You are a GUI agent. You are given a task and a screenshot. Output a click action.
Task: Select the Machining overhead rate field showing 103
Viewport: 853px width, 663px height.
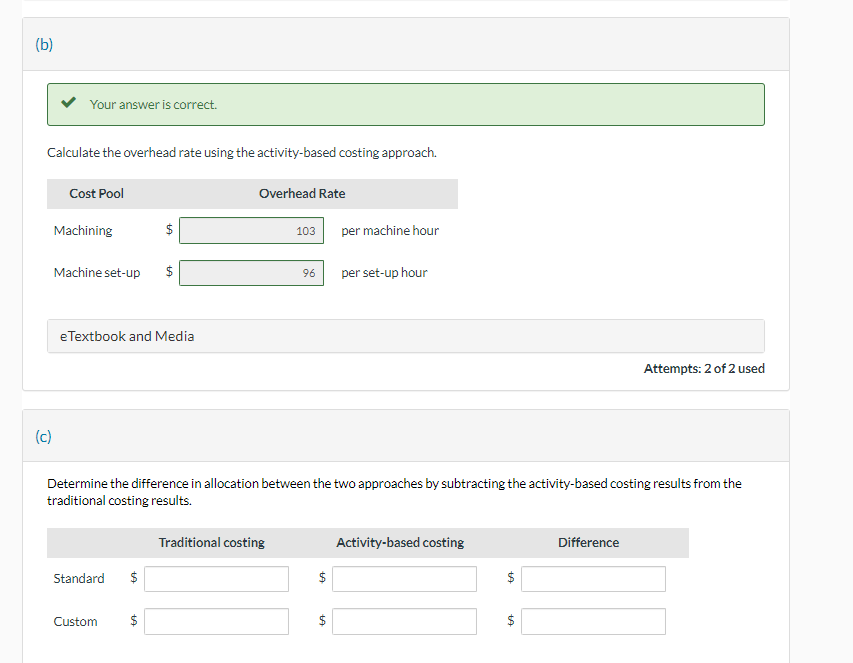coord(251,230)
